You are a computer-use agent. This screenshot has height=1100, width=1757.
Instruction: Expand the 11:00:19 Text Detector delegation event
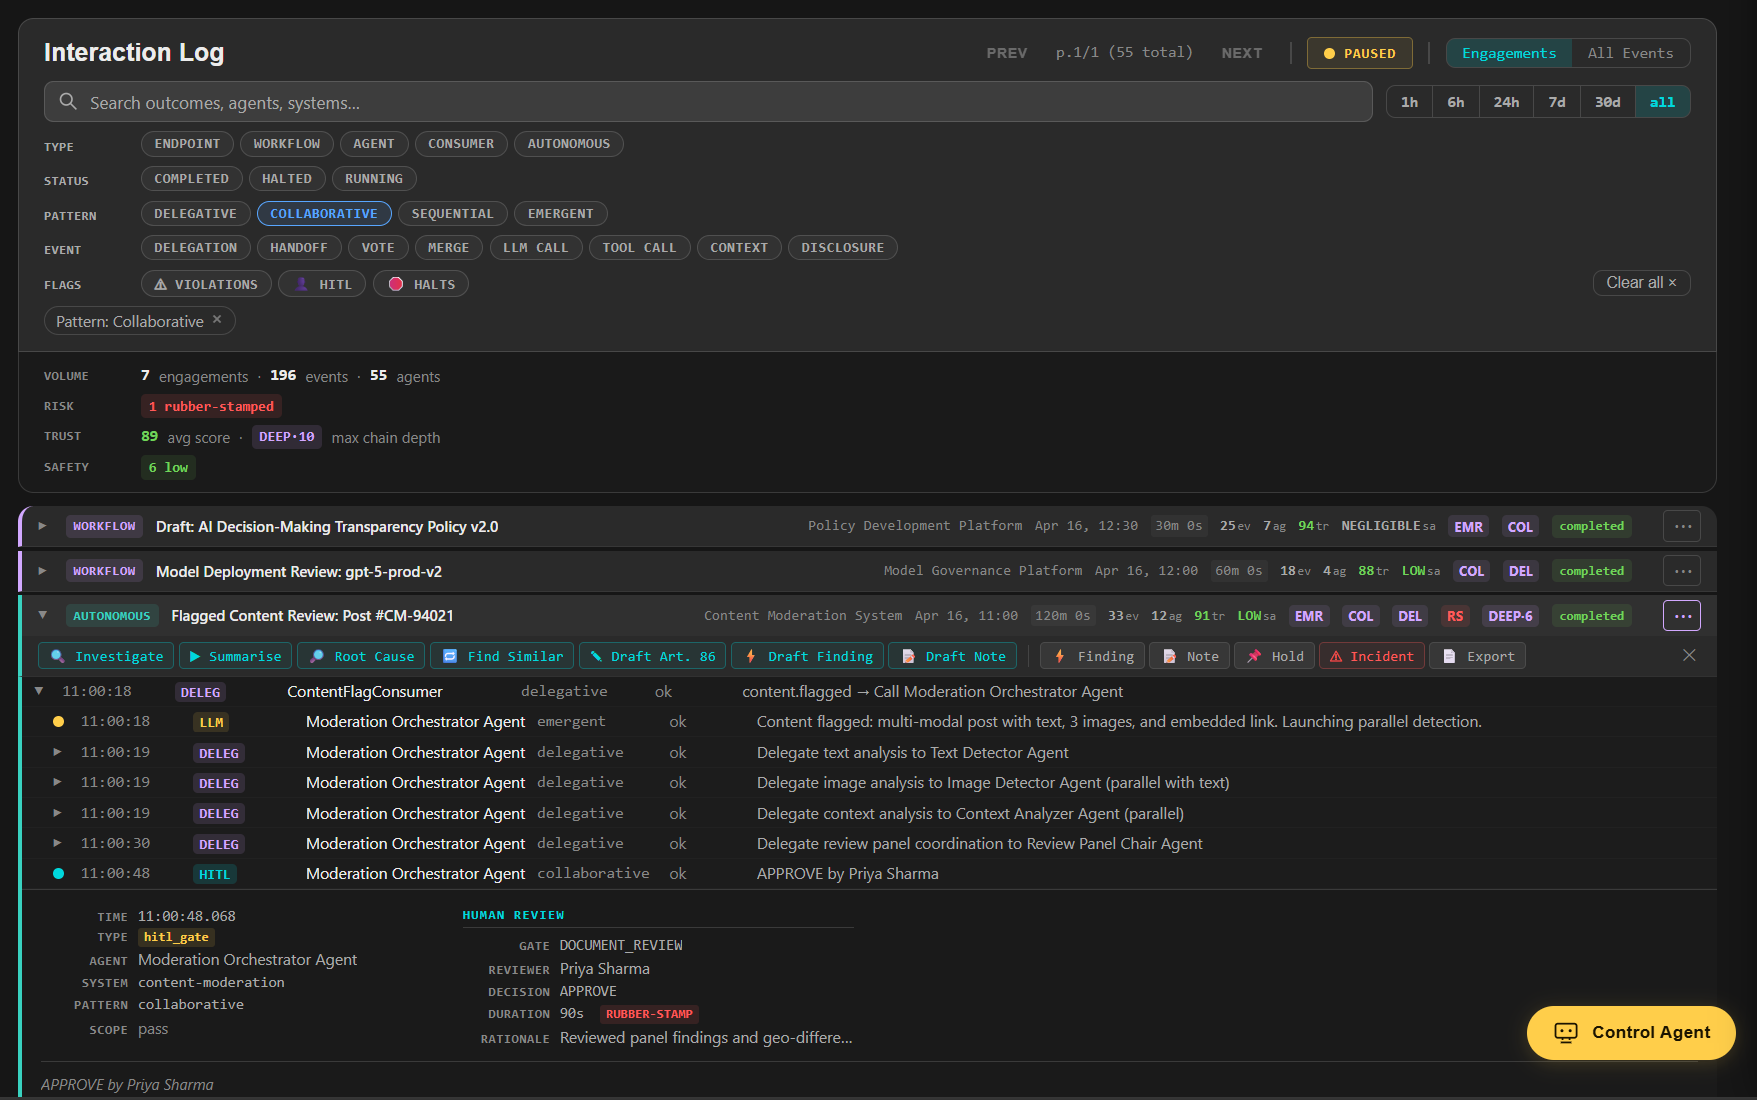click(x=57, y=752)
